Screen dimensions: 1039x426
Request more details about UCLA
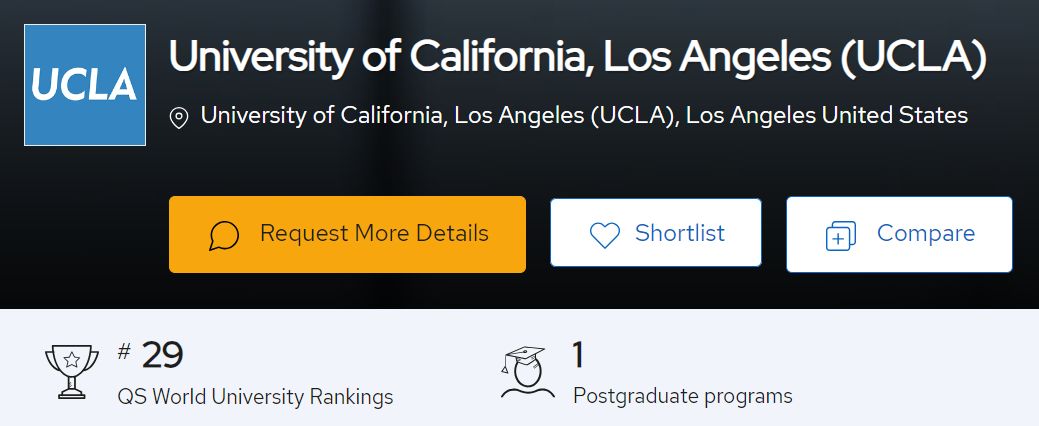[347, 235]
